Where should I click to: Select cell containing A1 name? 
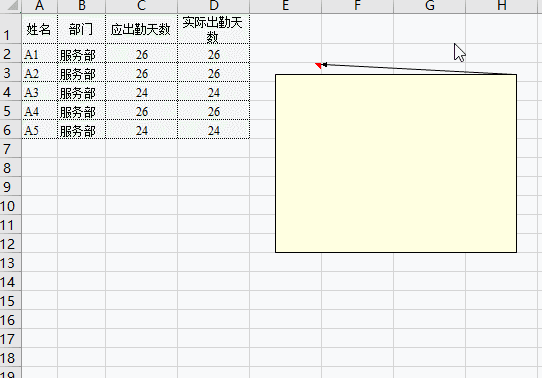39,53
